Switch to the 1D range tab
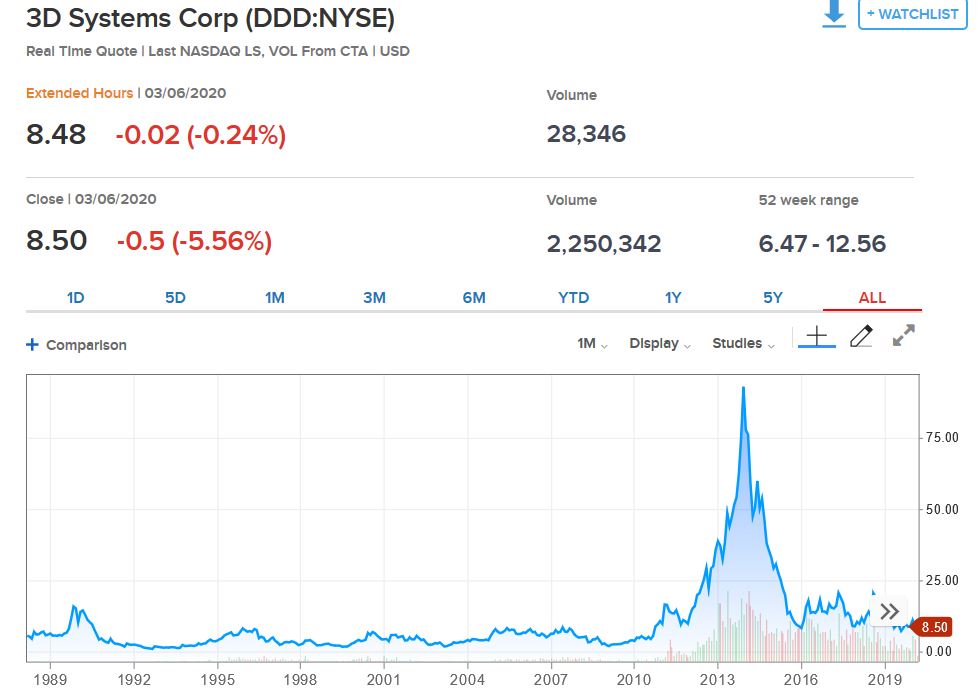Viewport: 978px width, 689px height. tap(76, 298)
